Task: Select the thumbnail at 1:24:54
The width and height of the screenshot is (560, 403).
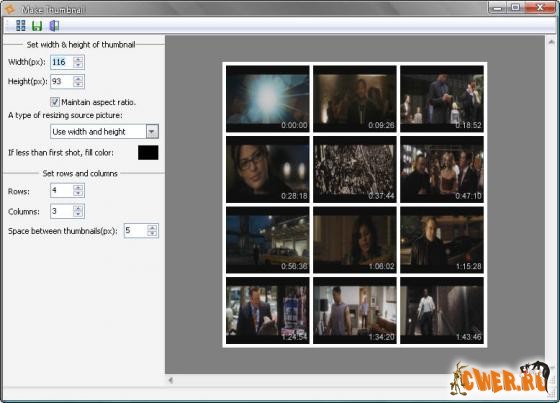Action: point(268,310)
